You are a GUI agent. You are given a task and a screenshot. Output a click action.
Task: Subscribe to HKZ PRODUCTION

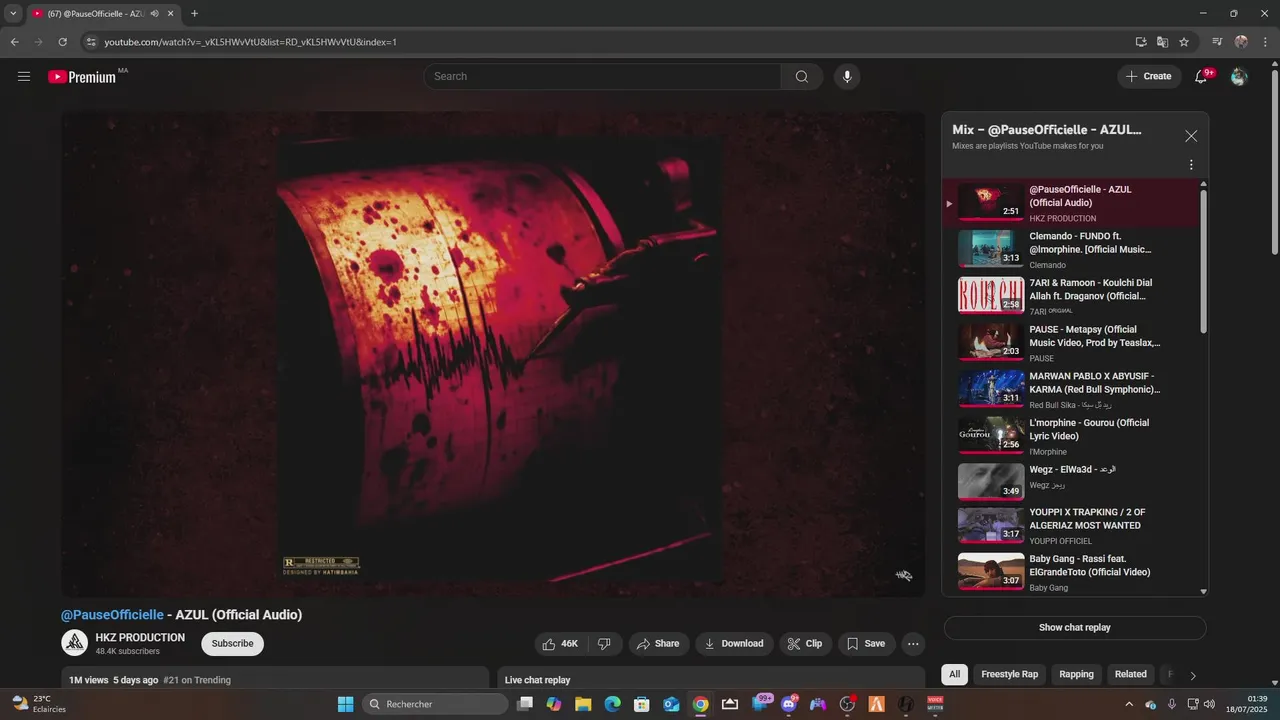[x=232, y=644]
